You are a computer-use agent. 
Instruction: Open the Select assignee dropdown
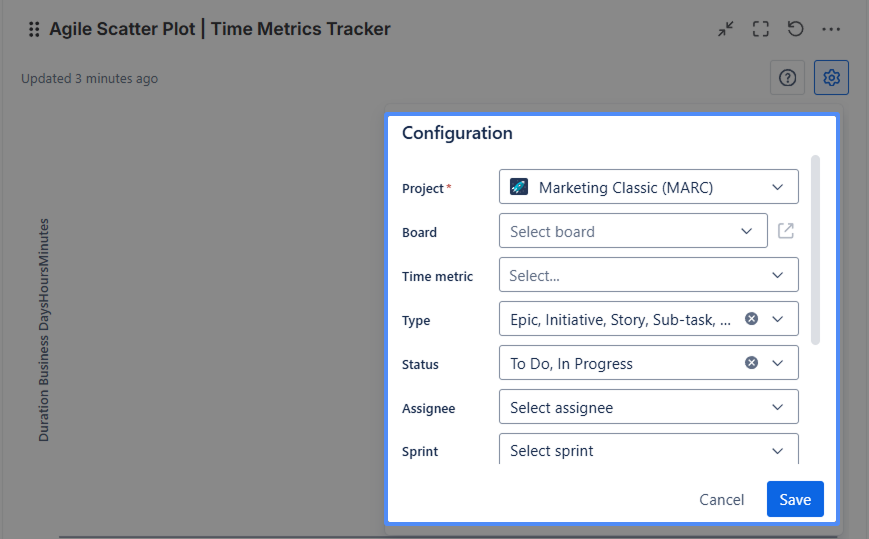coord(648,407)
